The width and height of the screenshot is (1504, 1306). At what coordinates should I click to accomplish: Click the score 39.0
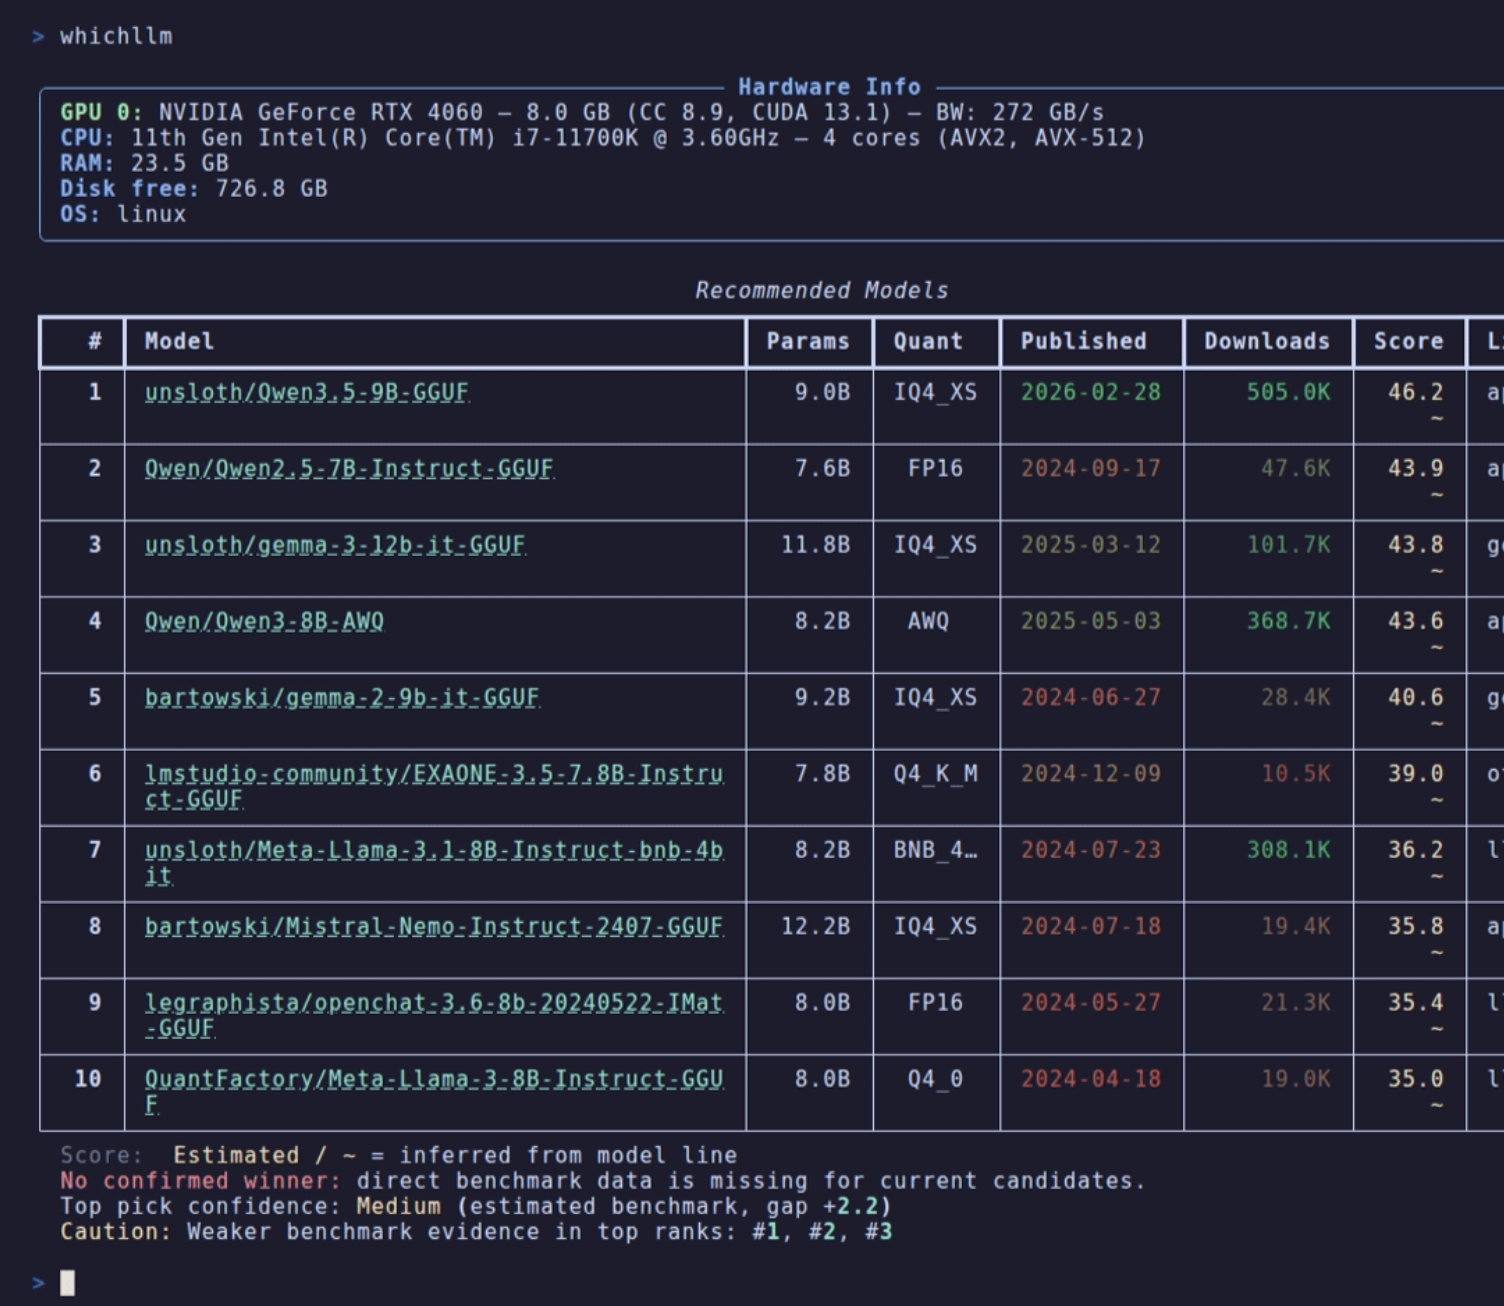tap(1416, 774)
